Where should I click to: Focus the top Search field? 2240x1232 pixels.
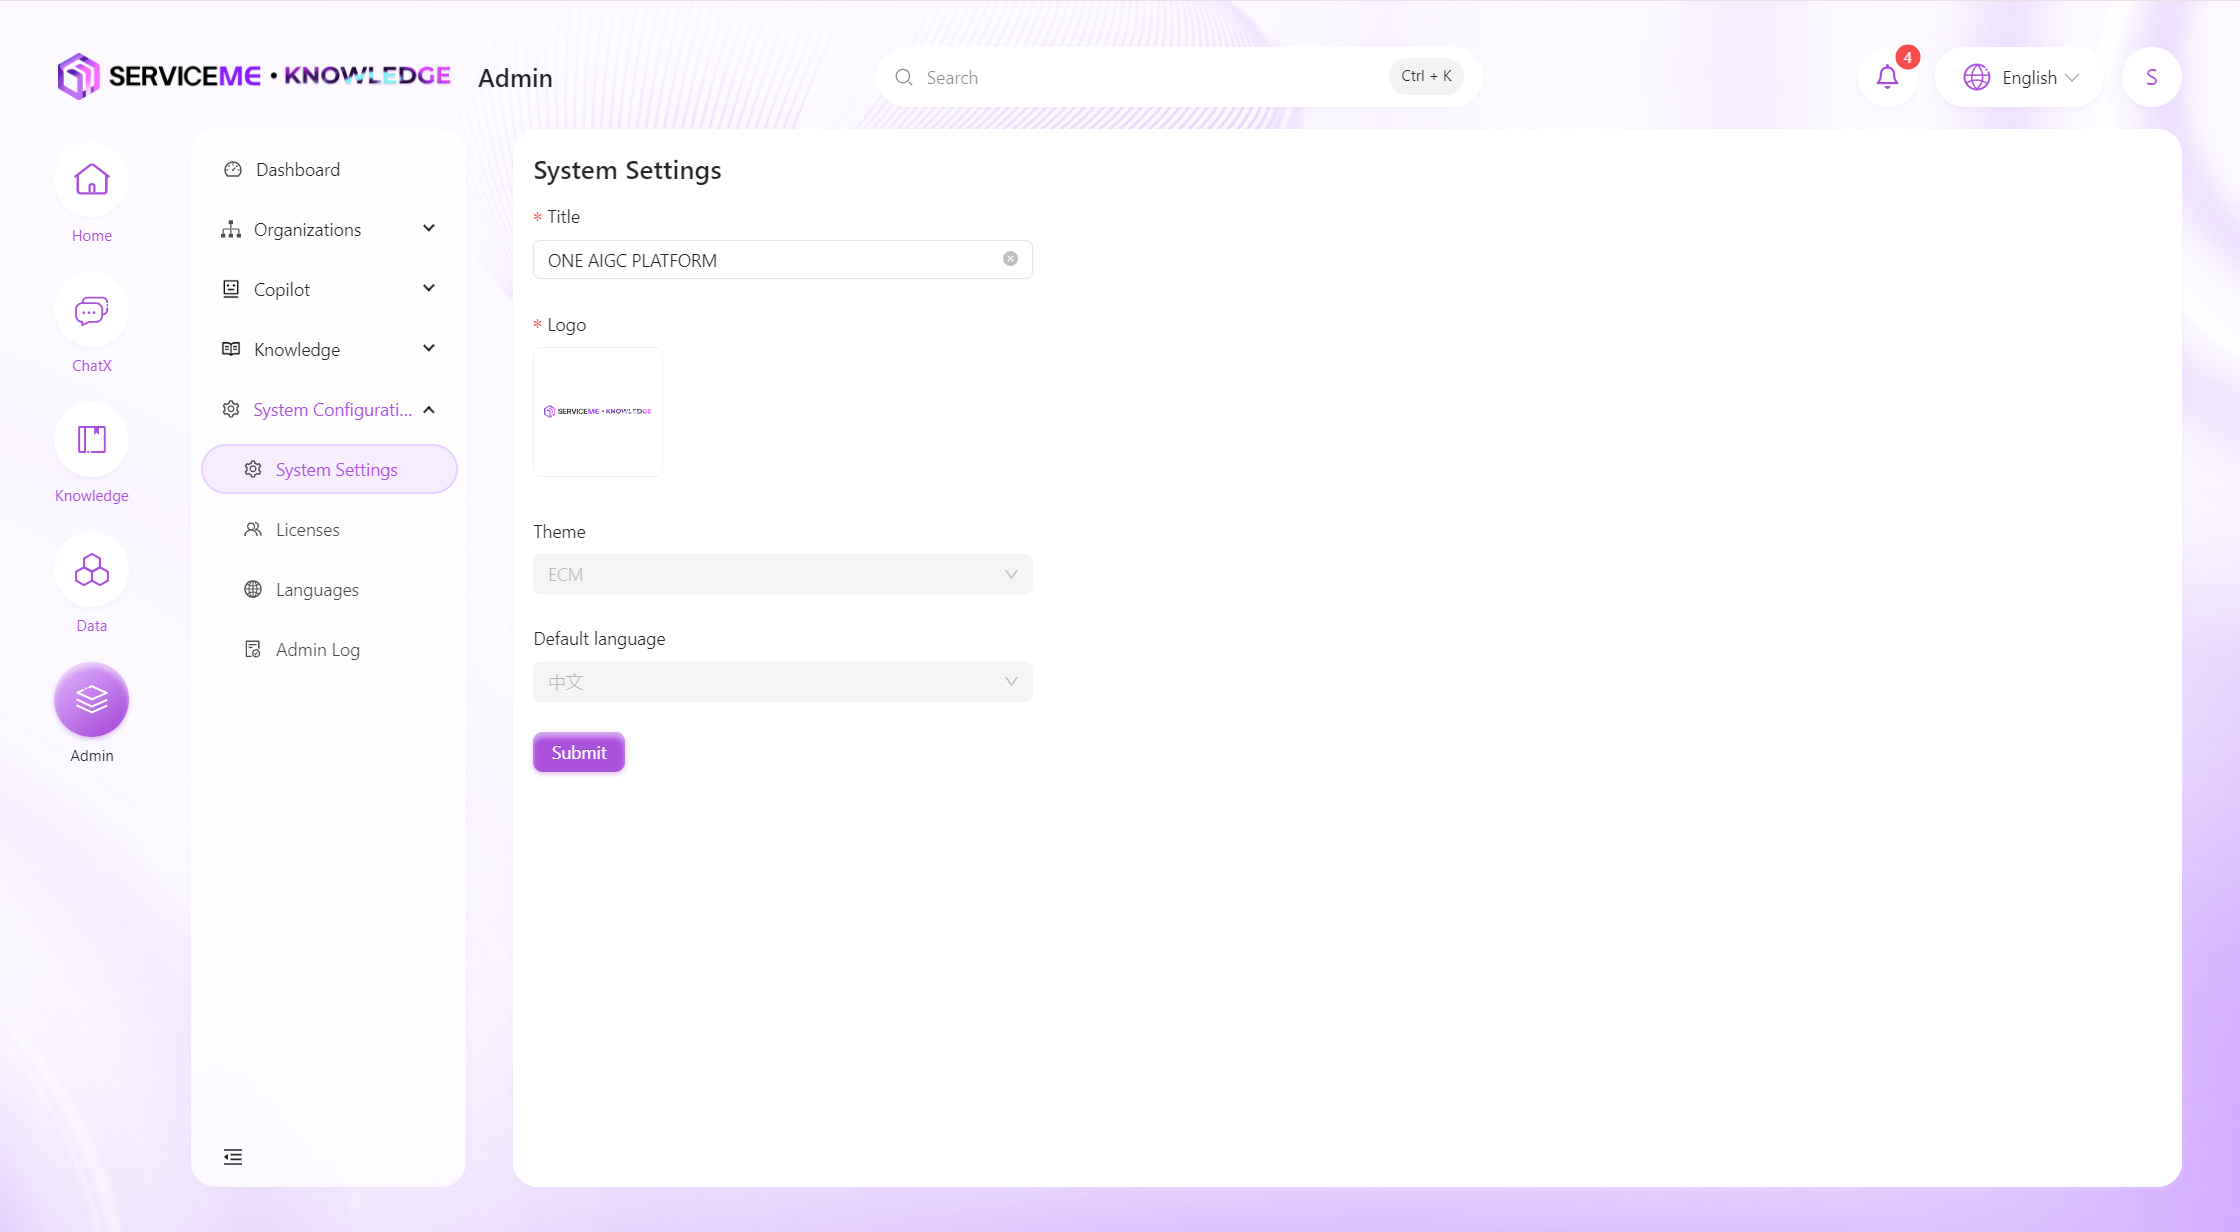point(1150,77)
